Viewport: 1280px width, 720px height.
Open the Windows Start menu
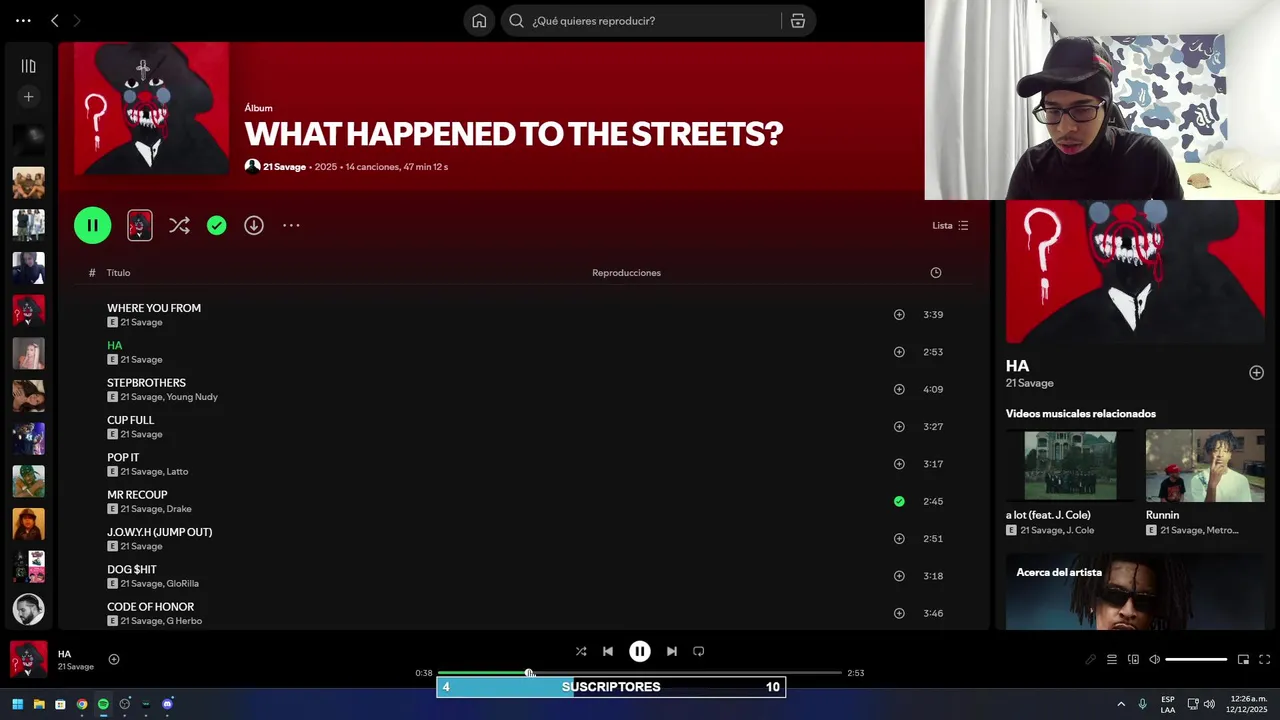[x=17, y=704]
